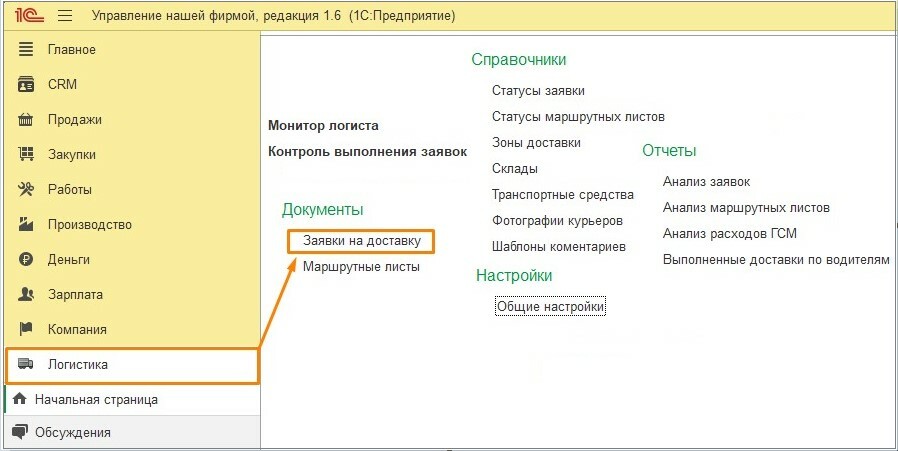Viewport: 898px width, 451px height.
Task: Open Фотографии курьеров catalog
Action: [557, 221]
